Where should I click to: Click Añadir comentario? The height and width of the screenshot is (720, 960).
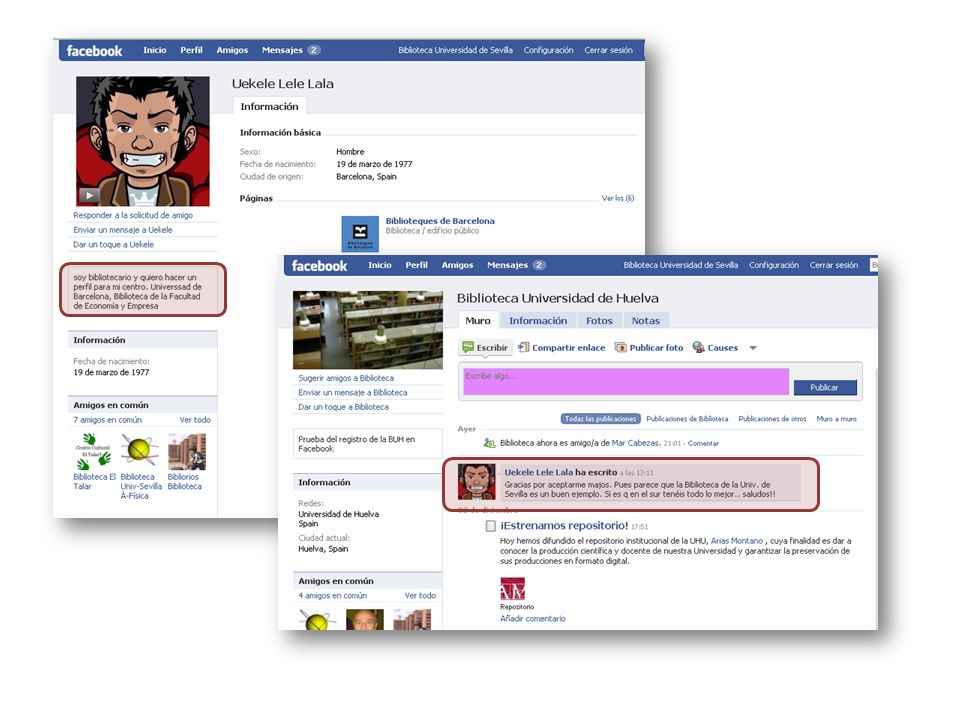533,618
